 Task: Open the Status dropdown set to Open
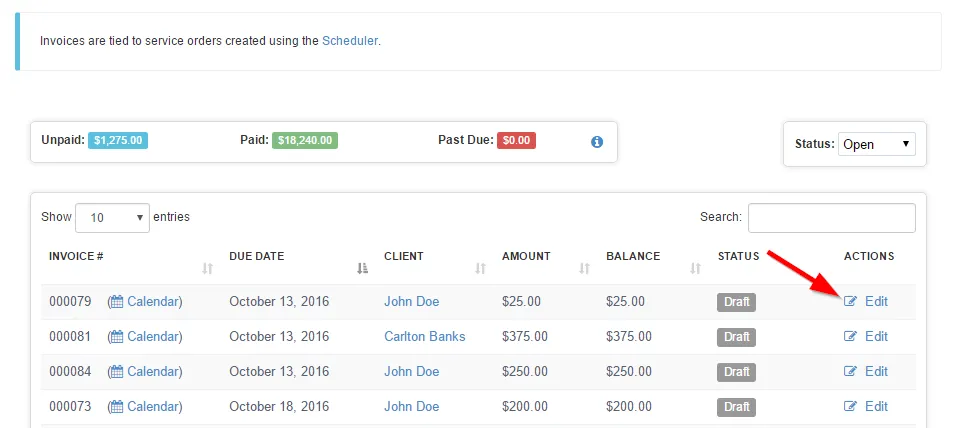(877, 144)
